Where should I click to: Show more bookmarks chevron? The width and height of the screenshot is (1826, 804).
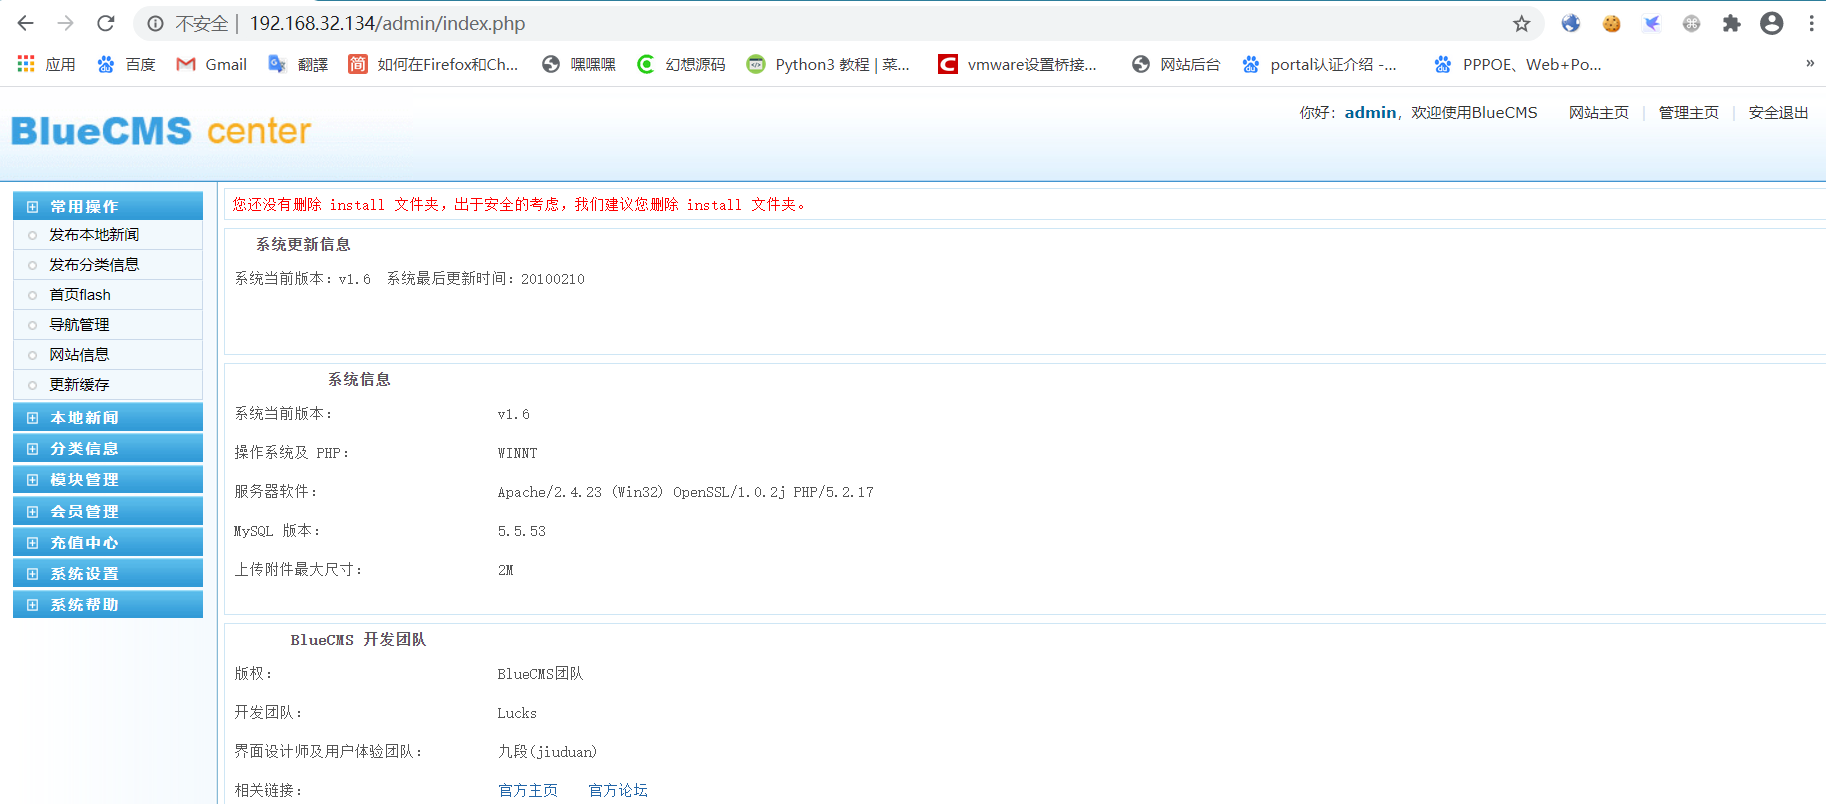coord(1809,63)
